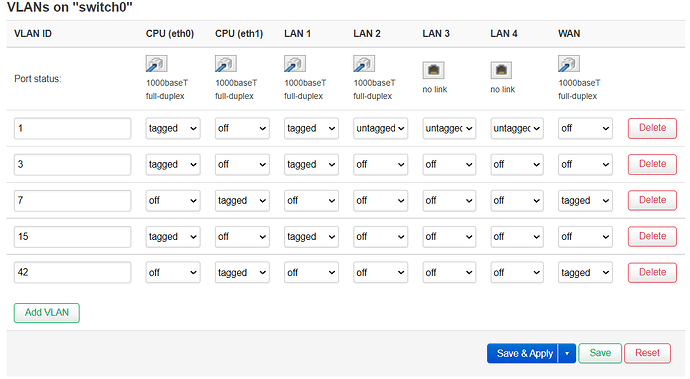Delete the VLAN 7 row
The image size is (690, 379).
coord(652,200)
